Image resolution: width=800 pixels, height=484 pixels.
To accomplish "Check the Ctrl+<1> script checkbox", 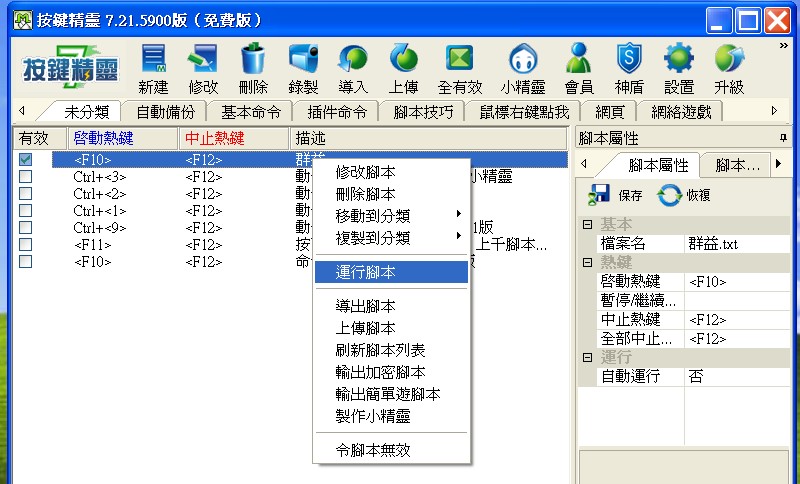I will tap(25, 211).
